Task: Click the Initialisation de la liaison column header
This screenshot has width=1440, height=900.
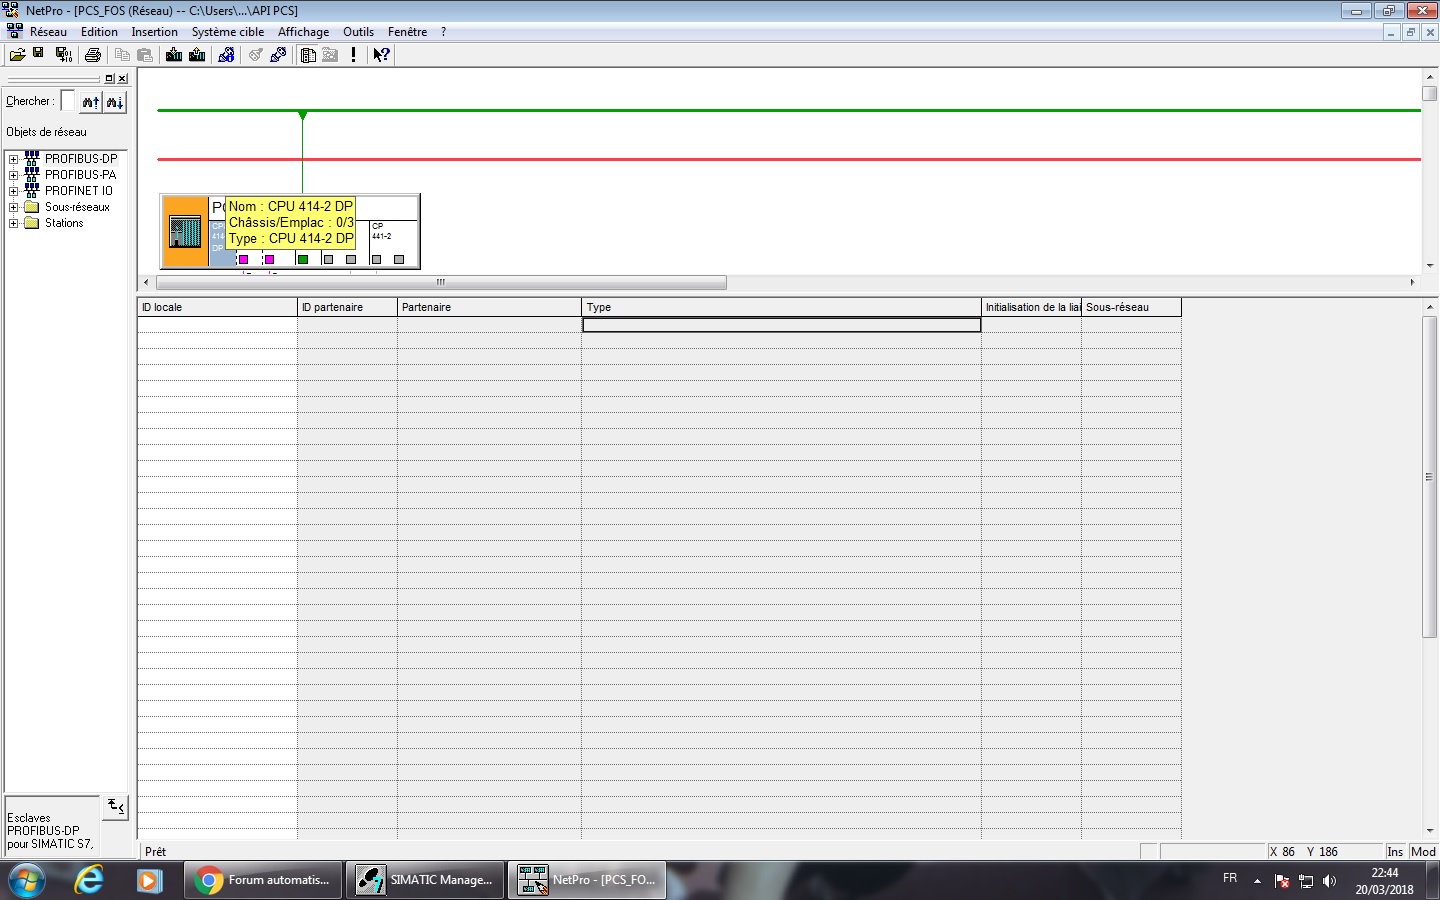Action: (x=1031, y=307)
